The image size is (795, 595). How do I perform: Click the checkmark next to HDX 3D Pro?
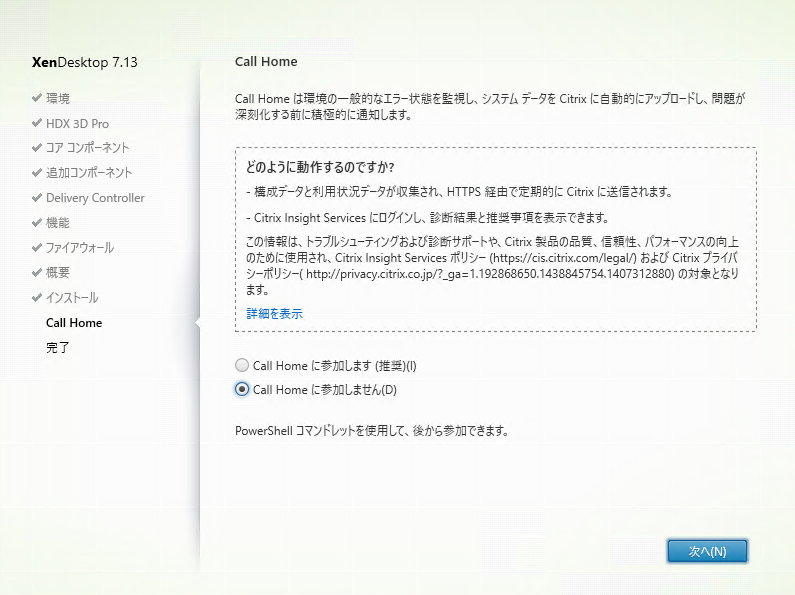coord(37,123)
